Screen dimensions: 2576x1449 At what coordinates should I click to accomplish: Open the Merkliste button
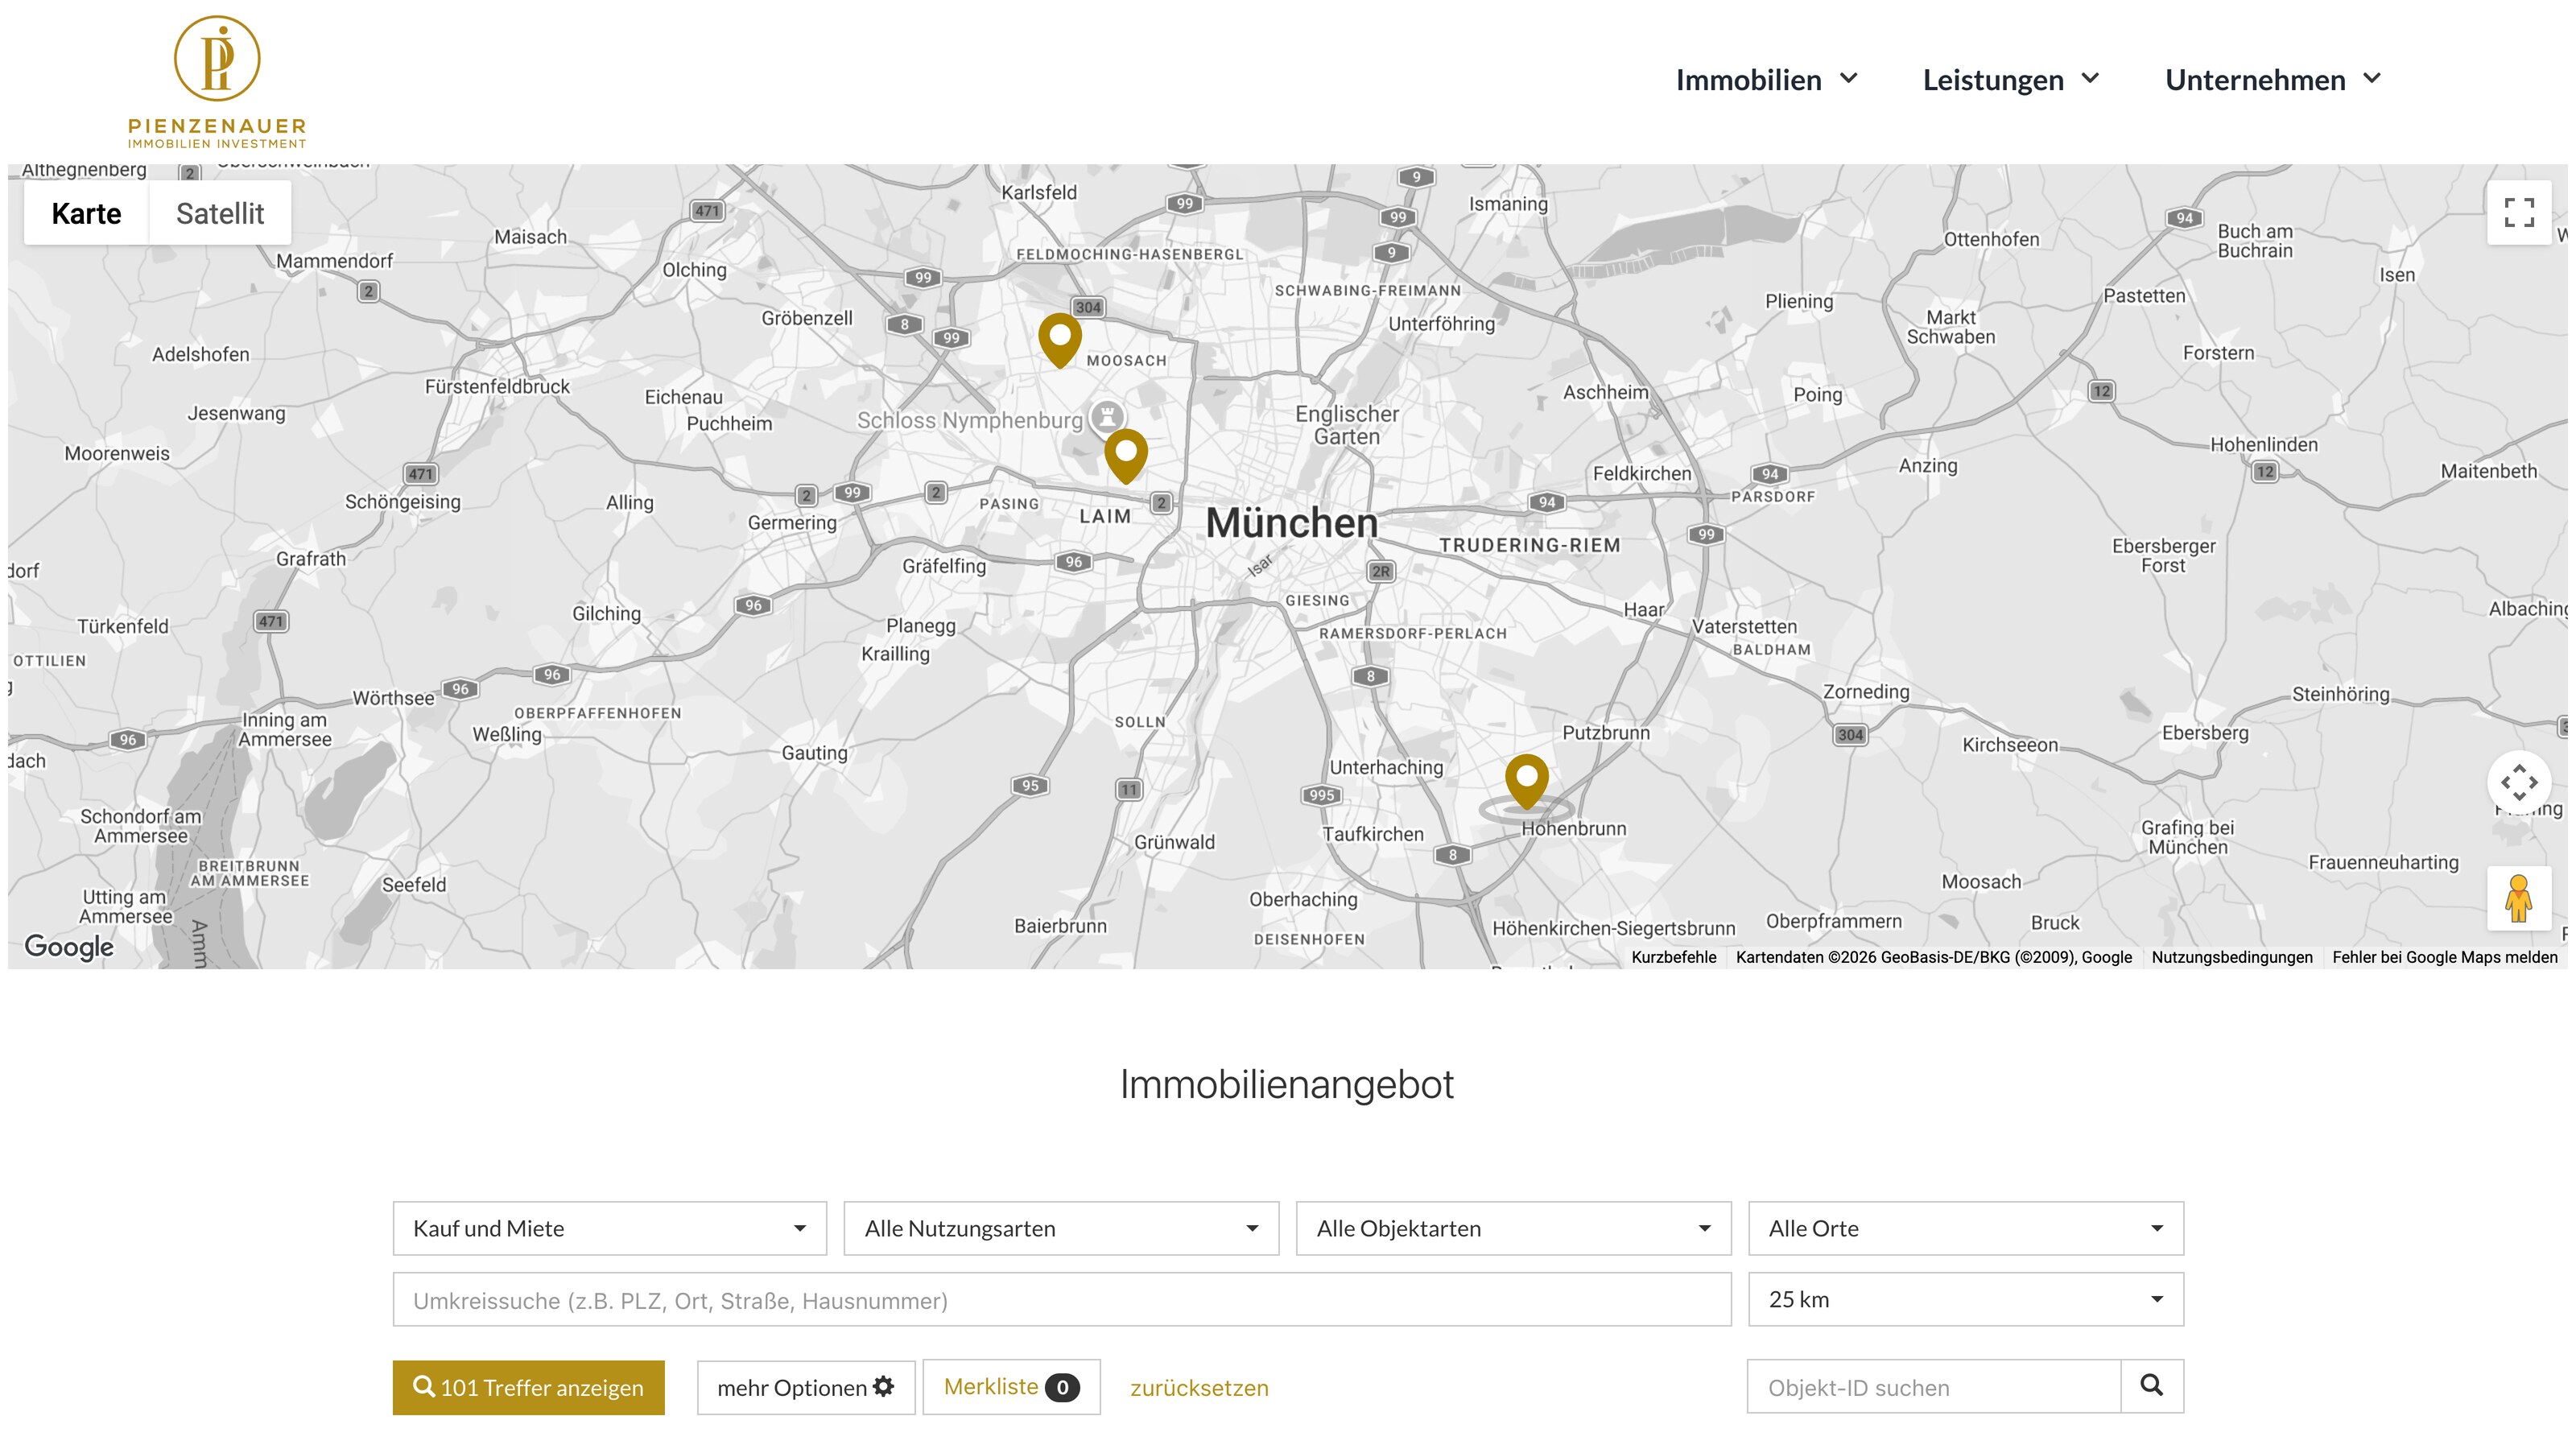tap(1011, 1386)
